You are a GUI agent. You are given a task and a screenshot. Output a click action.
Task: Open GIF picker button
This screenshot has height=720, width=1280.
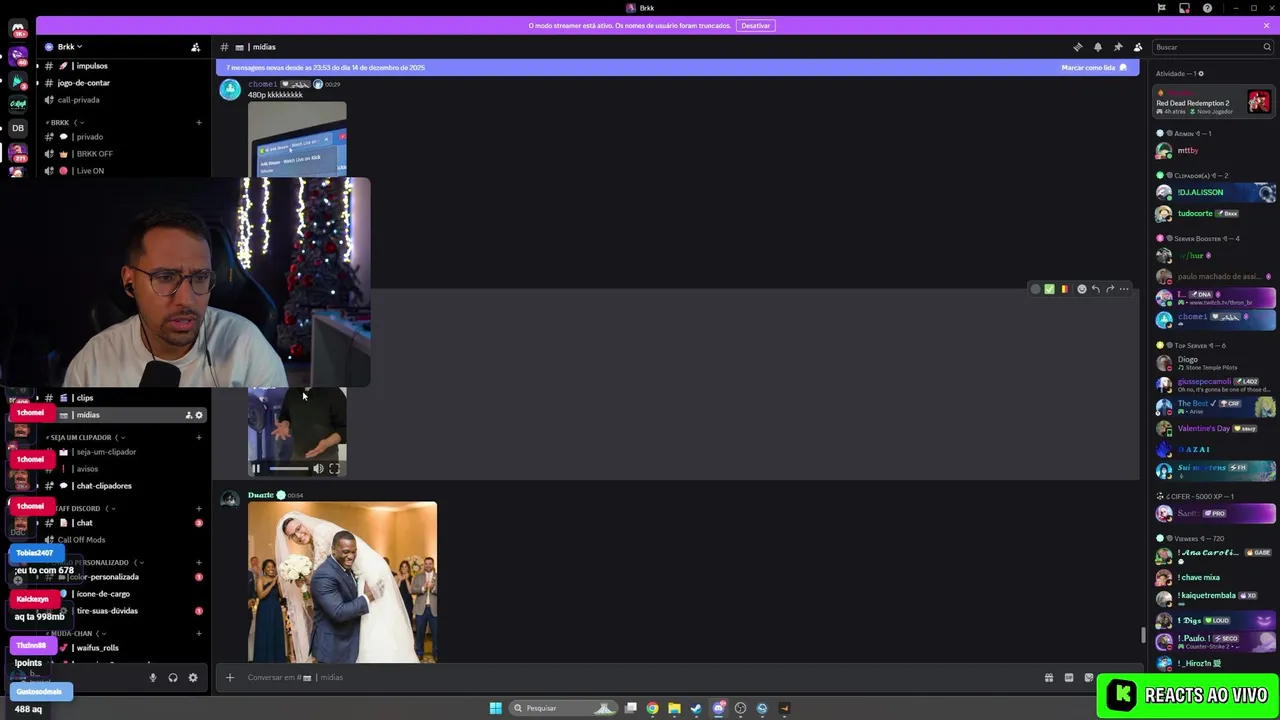click(1068, 677)
